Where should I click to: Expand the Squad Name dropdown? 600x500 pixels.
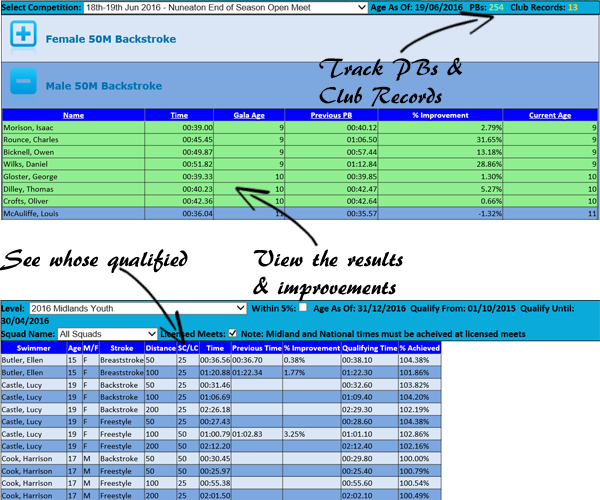tap(107, 333)
